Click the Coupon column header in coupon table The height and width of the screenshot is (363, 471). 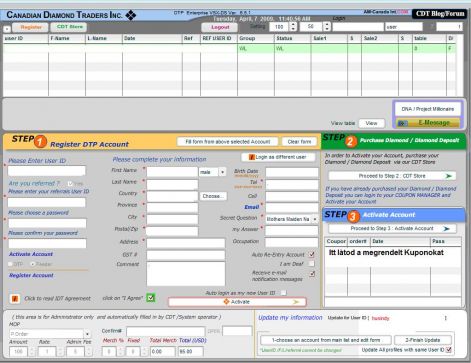pyautogui.click(x=336, y=241)
